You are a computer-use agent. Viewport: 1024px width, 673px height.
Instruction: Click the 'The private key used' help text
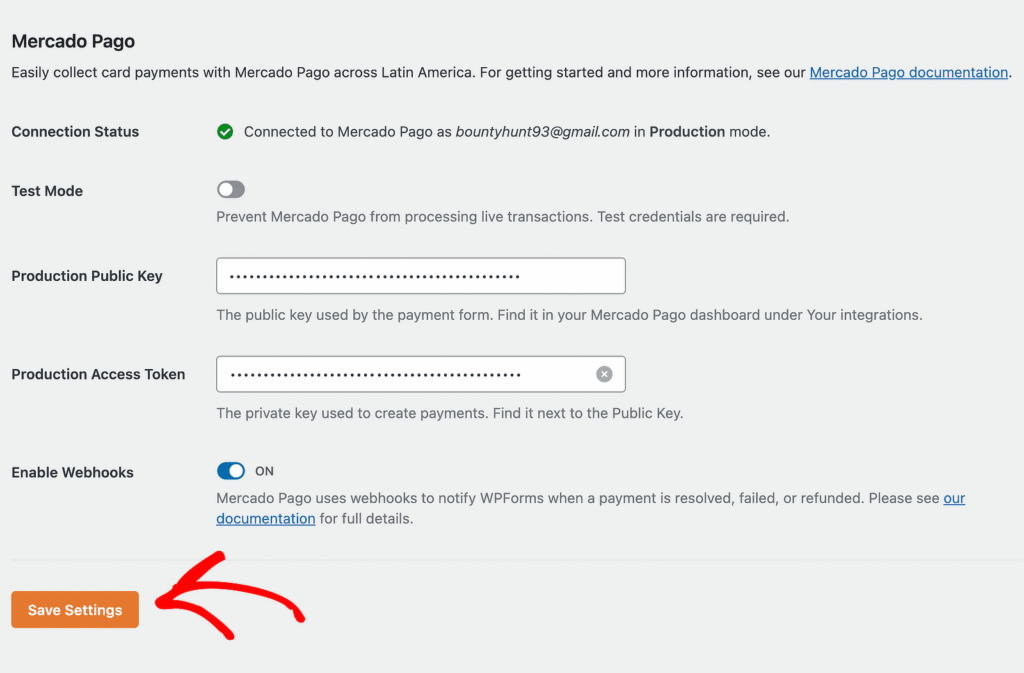(450, 413)
